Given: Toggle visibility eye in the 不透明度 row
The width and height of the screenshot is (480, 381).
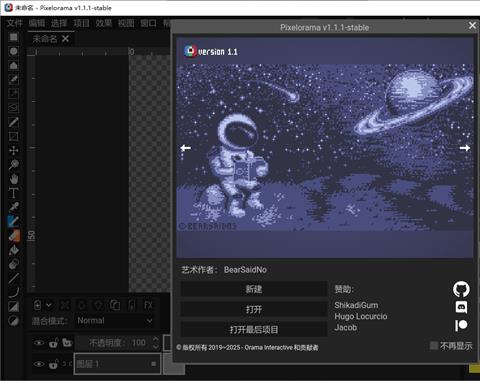Looking at the screenshot, I should point(39,343).
